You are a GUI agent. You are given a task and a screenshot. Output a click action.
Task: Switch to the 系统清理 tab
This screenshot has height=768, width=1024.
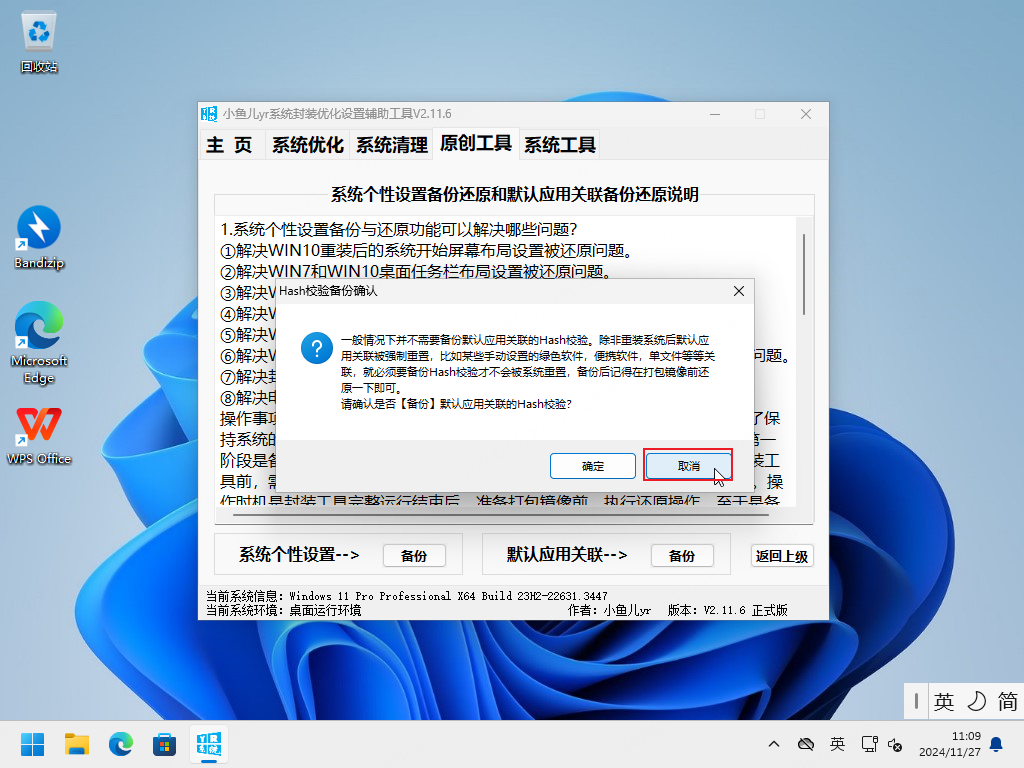(x=391, y=144)
